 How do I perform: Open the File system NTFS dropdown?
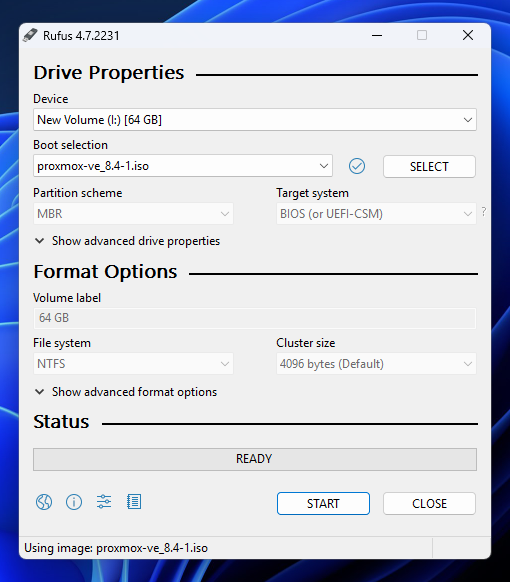click(133, 363)
